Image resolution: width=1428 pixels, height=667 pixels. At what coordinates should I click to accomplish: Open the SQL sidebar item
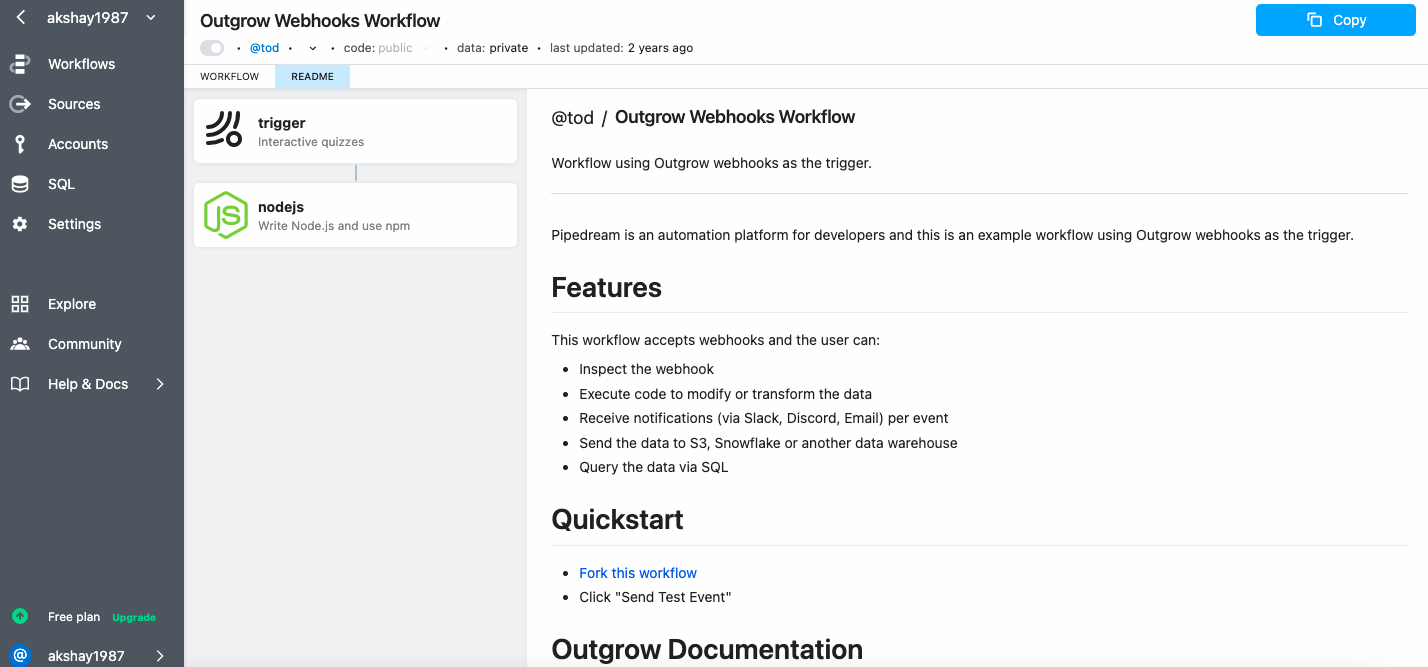tap(61, 184)
